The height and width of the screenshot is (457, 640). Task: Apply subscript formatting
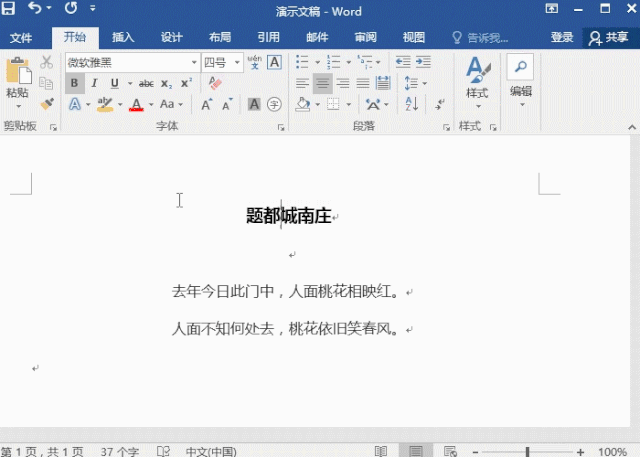tap(166, 84)
